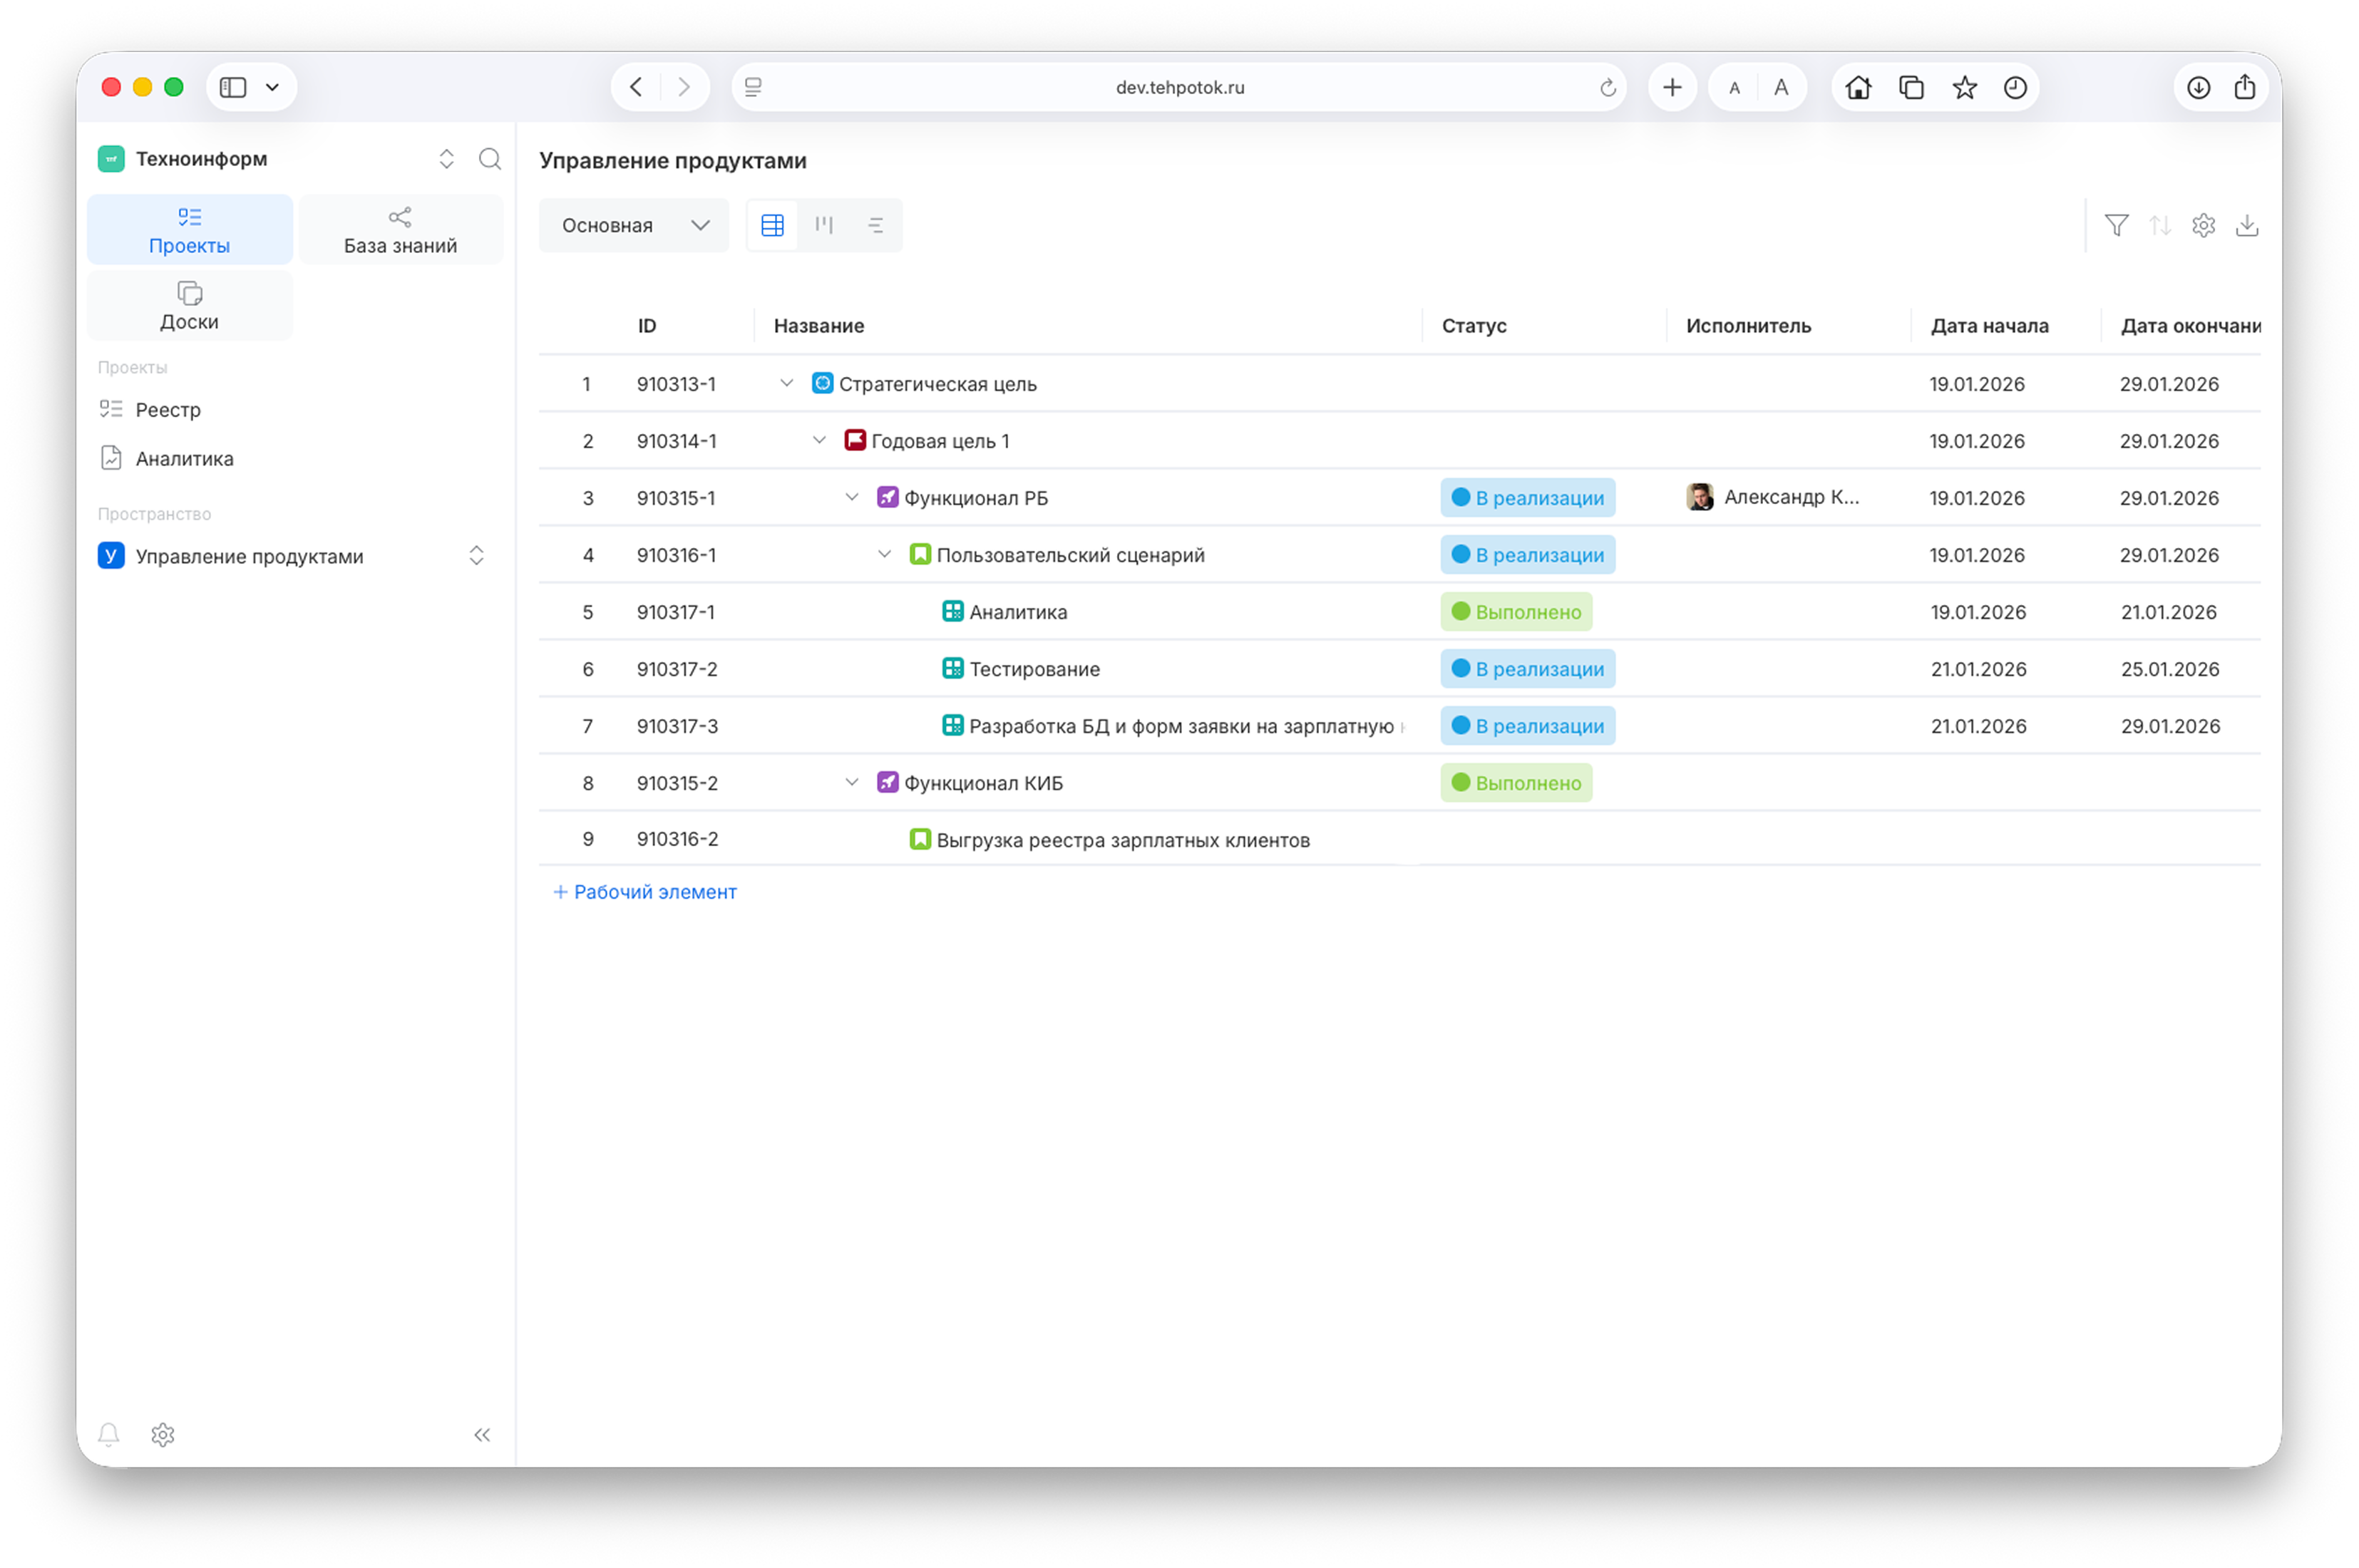Click the Выполнено status badge for Аналитика
Viewport: 2359px width, 1568px height.
(x=1516, y=612)
